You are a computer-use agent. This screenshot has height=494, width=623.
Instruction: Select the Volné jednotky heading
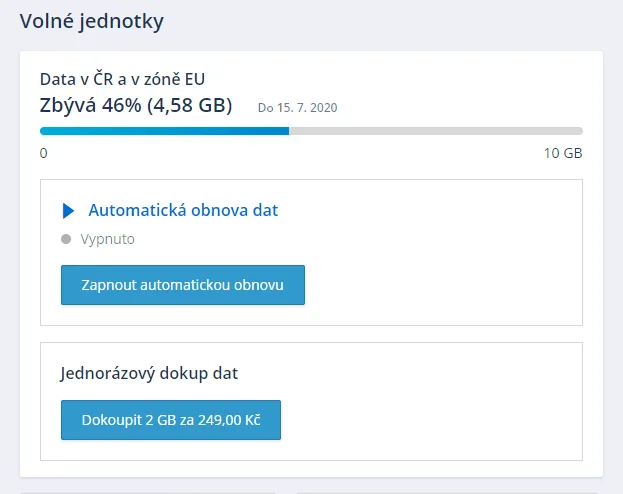(x=92, y=21)
